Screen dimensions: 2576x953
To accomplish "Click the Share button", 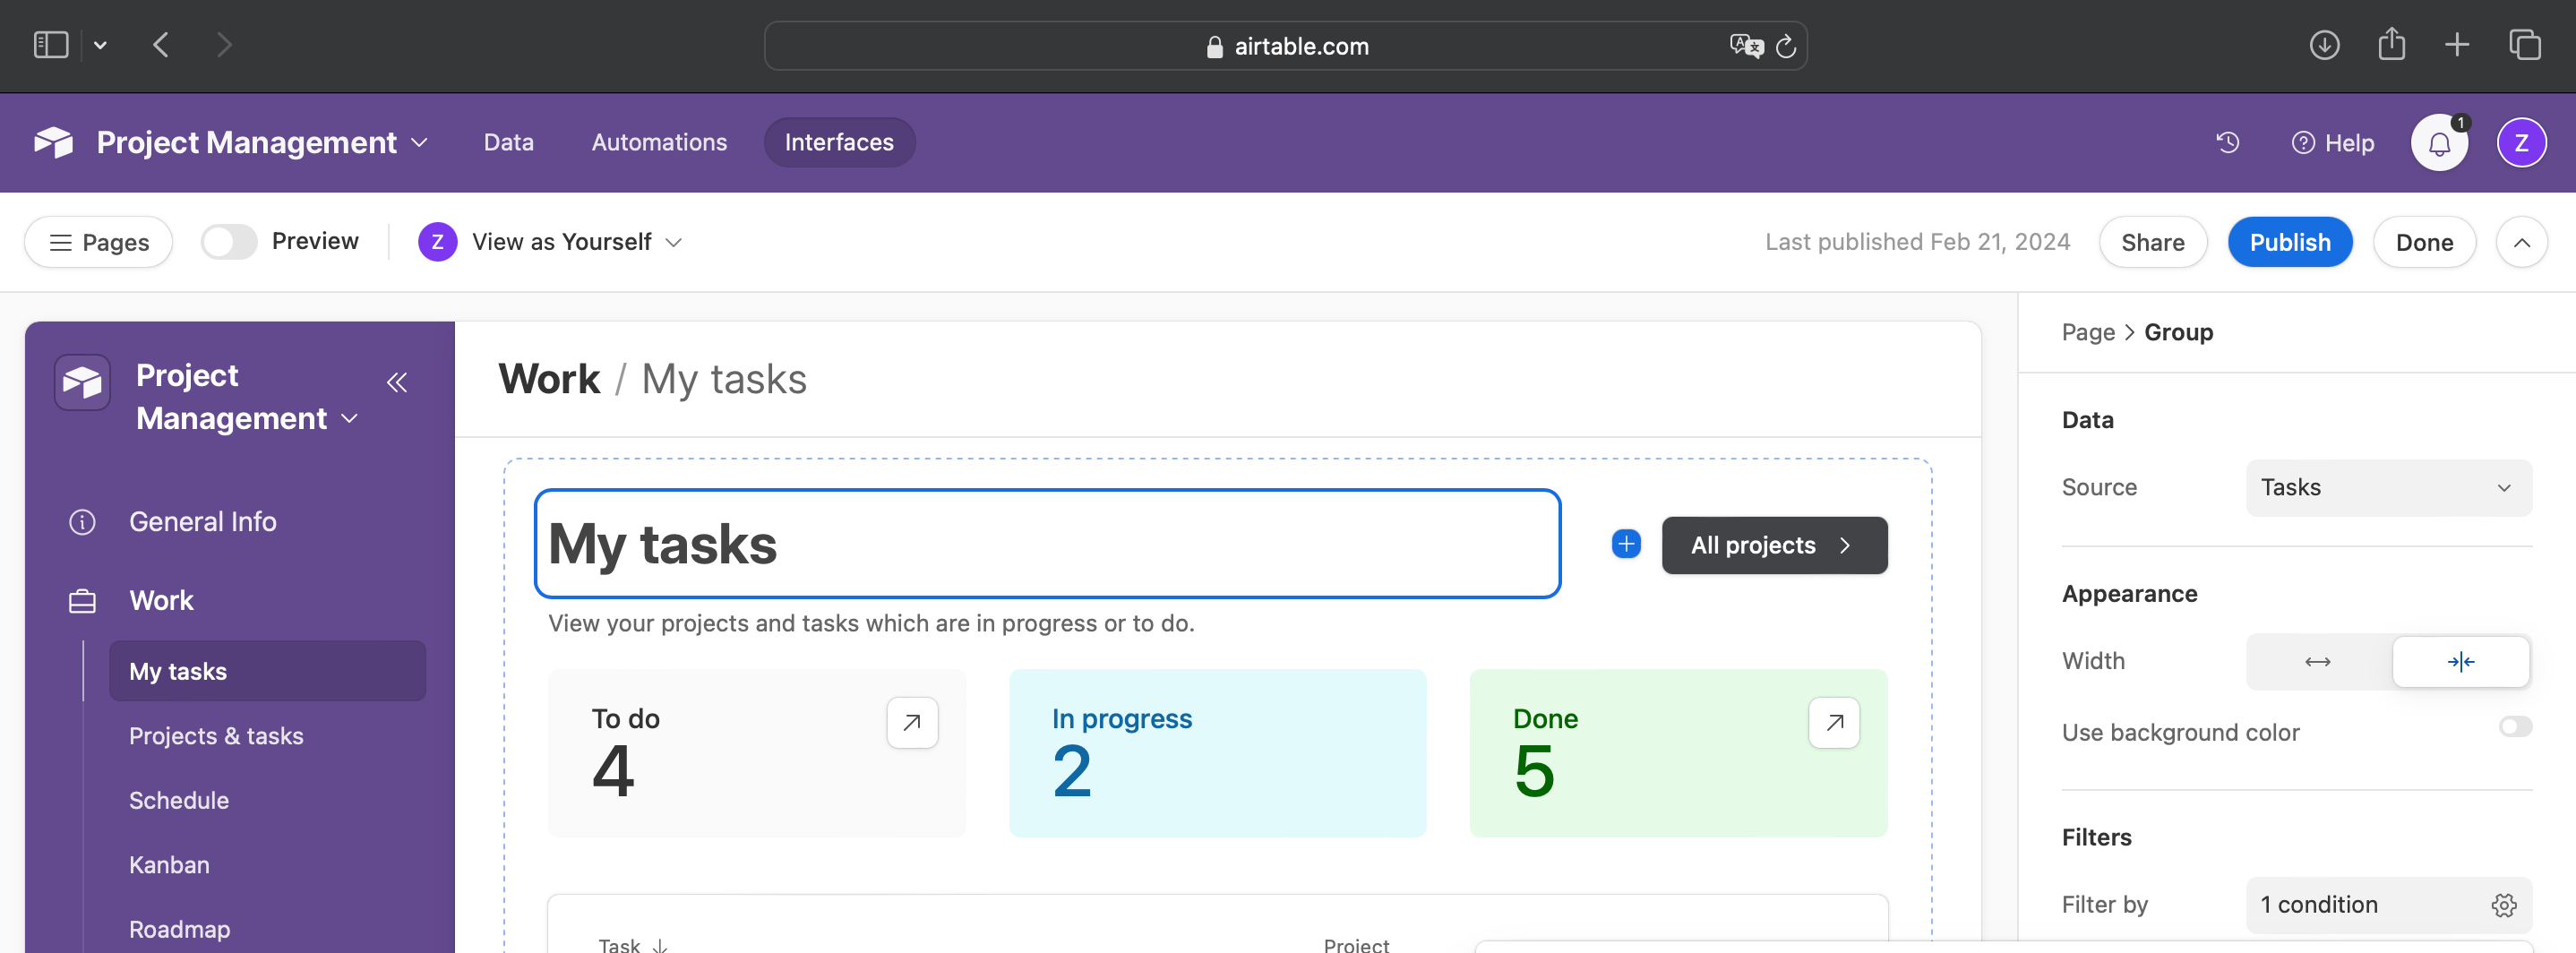I will coord(2152,242).
